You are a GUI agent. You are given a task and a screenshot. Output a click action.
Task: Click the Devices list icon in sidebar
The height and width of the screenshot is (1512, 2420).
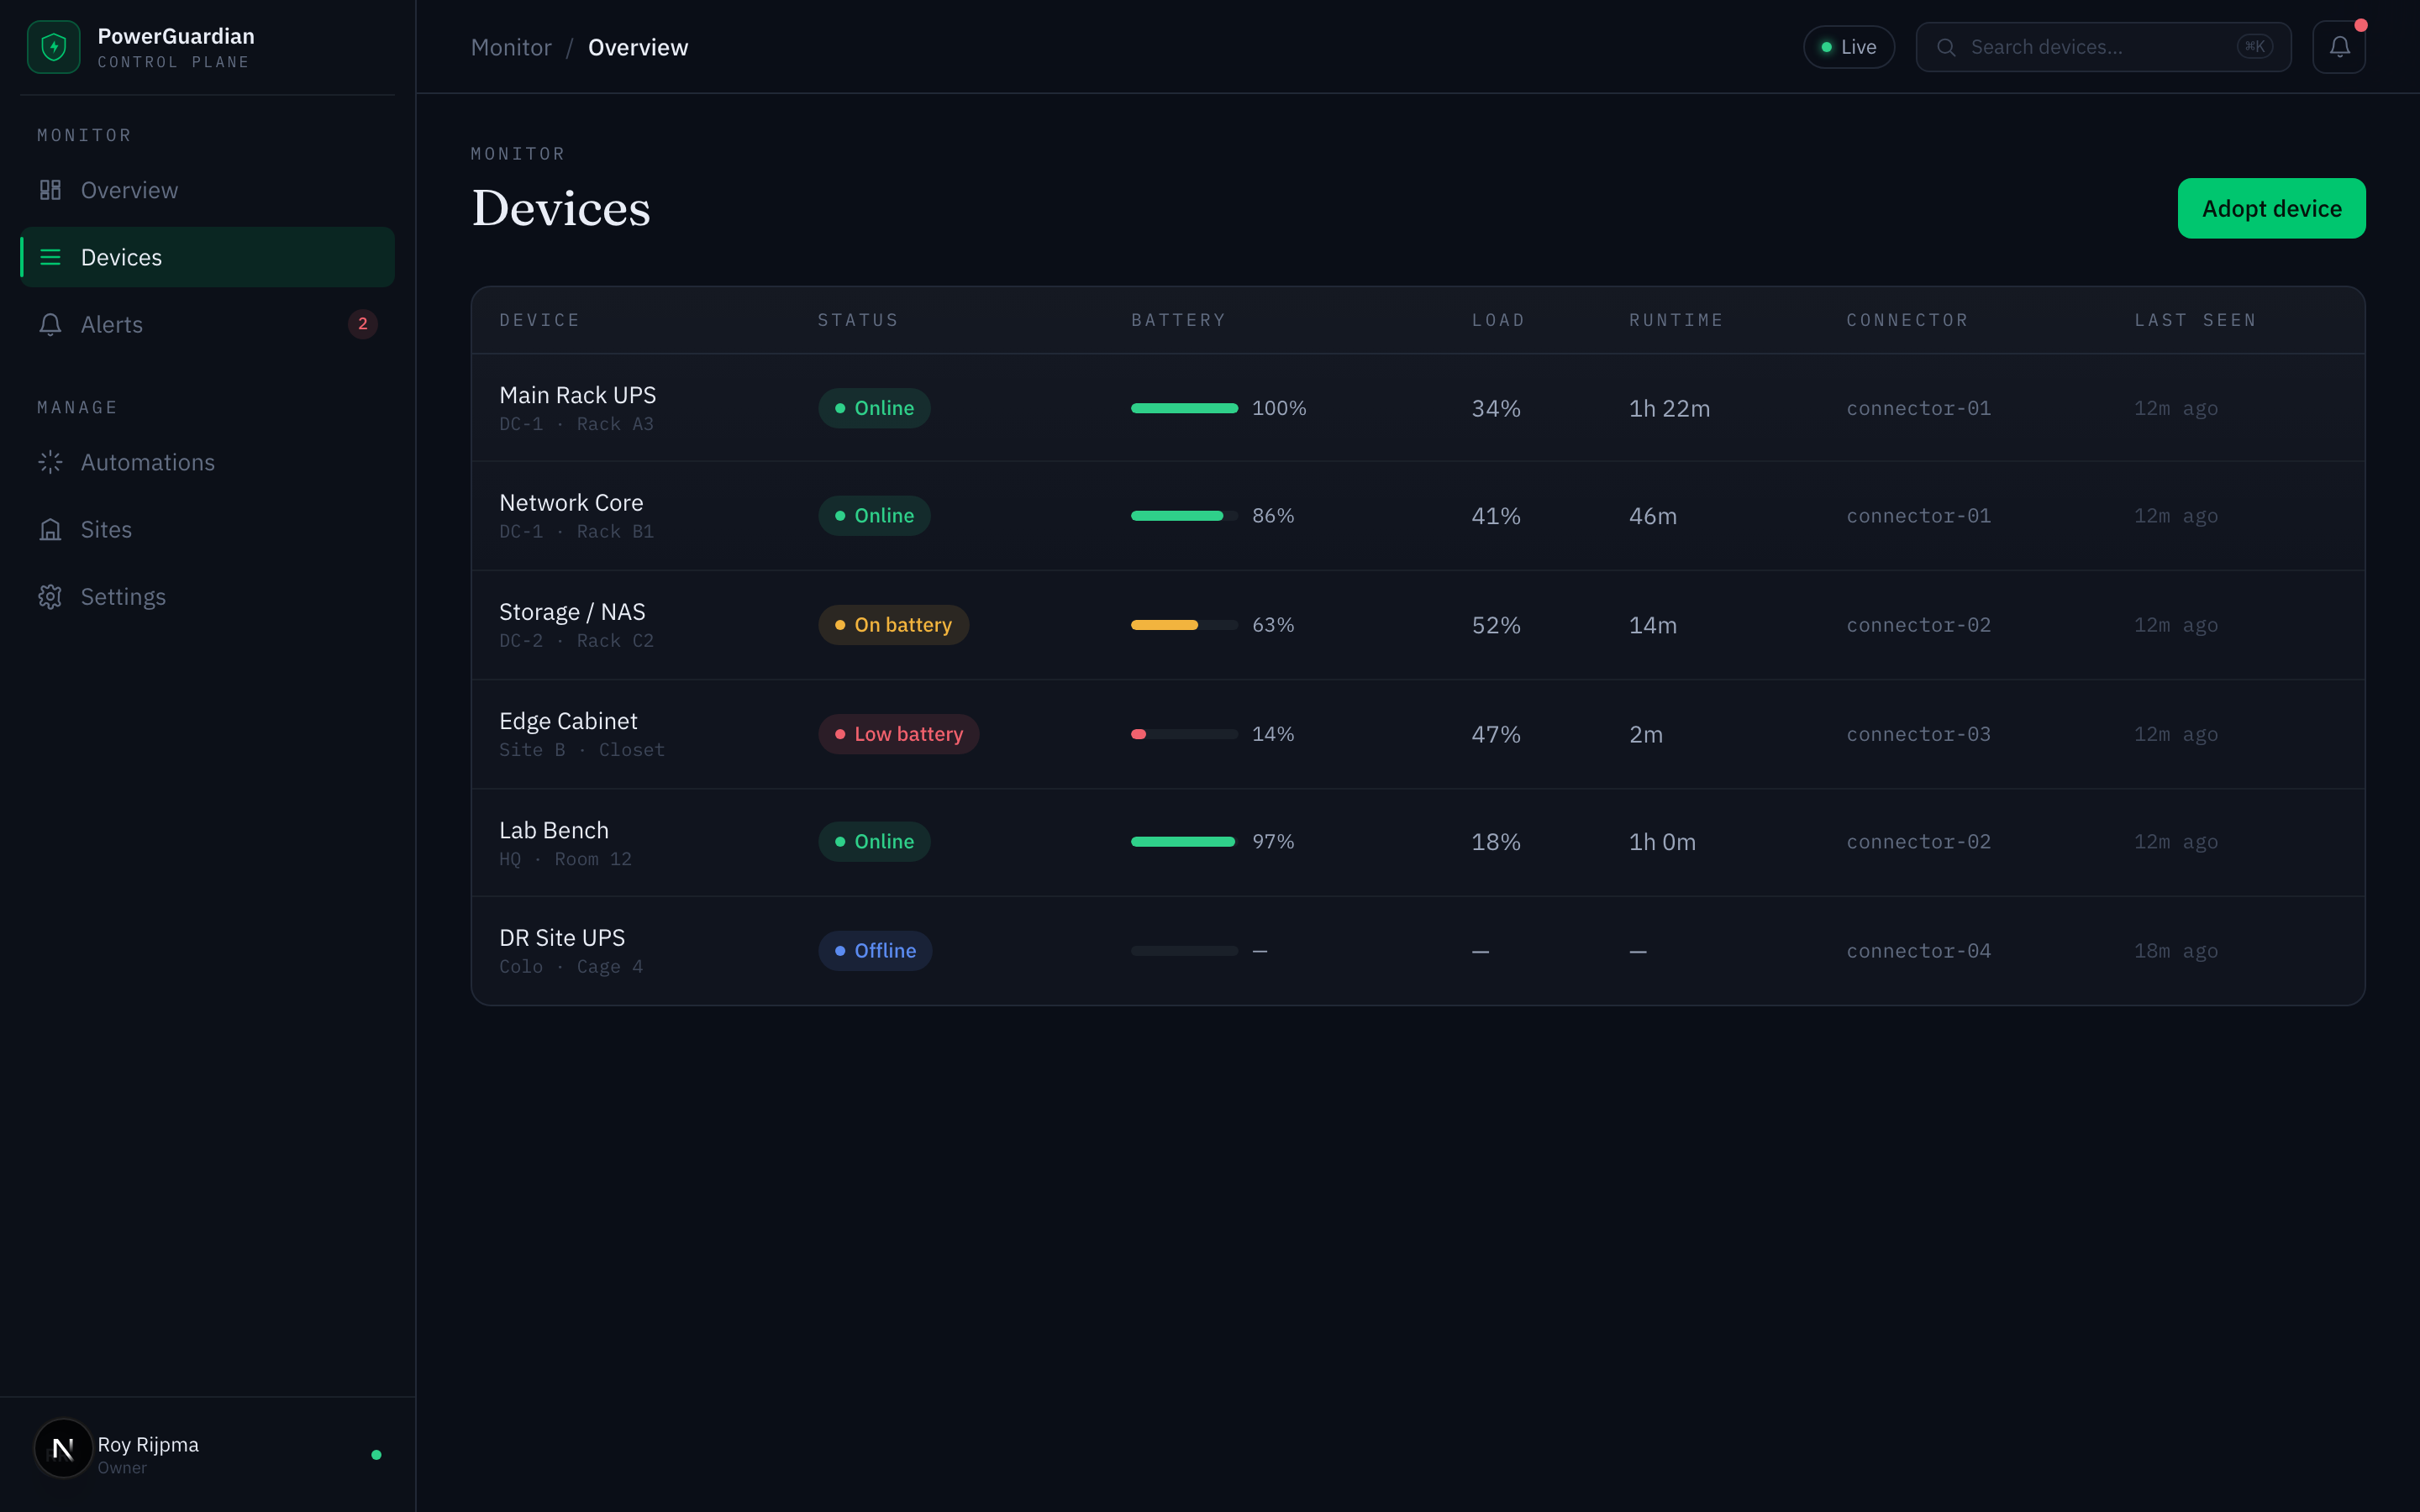pyautogui.click(x=50, y=257)
